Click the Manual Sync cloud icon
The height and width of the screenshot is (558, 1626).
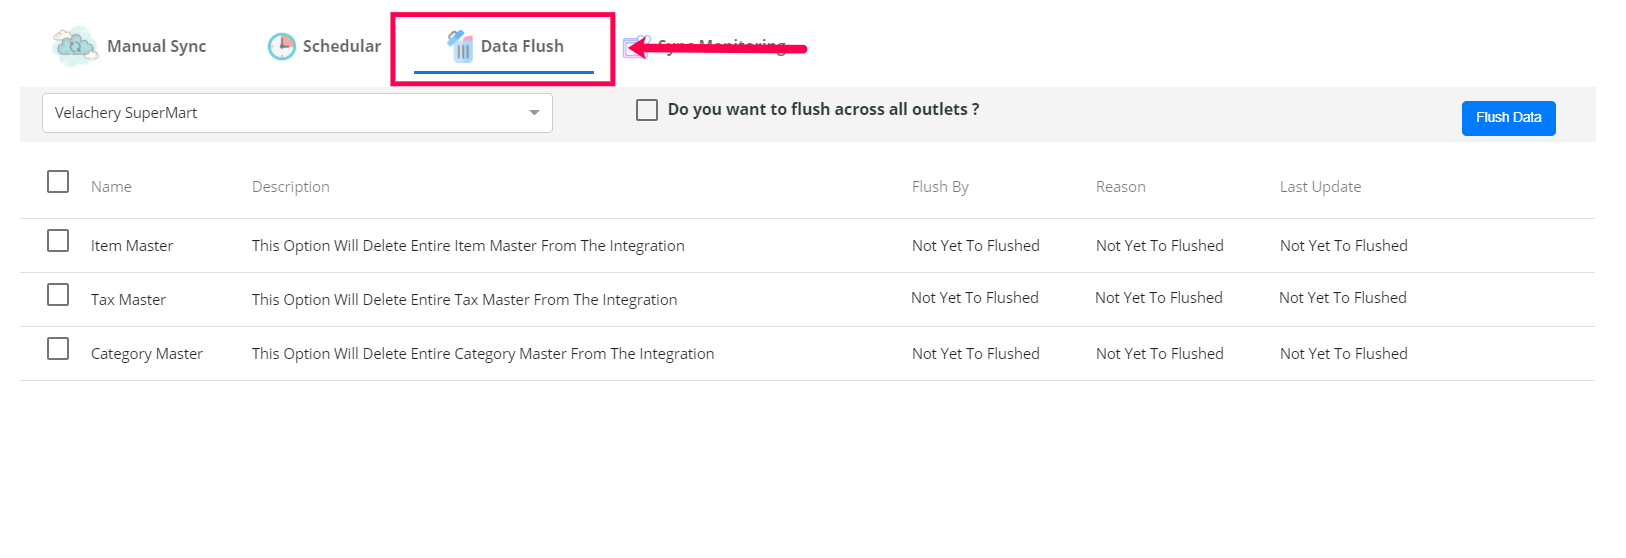click(75, 46)
